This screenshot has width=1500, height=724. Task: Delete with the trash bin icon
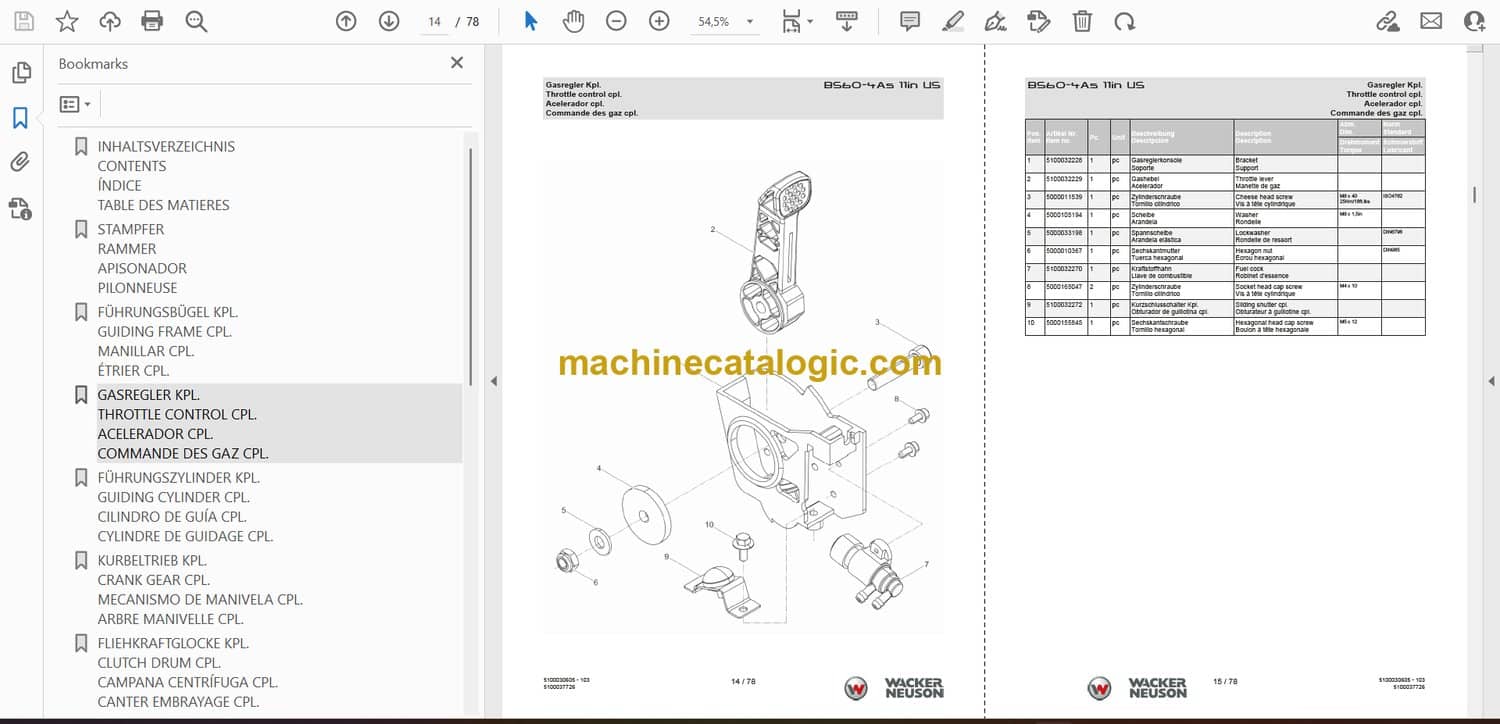[1082, 21]
